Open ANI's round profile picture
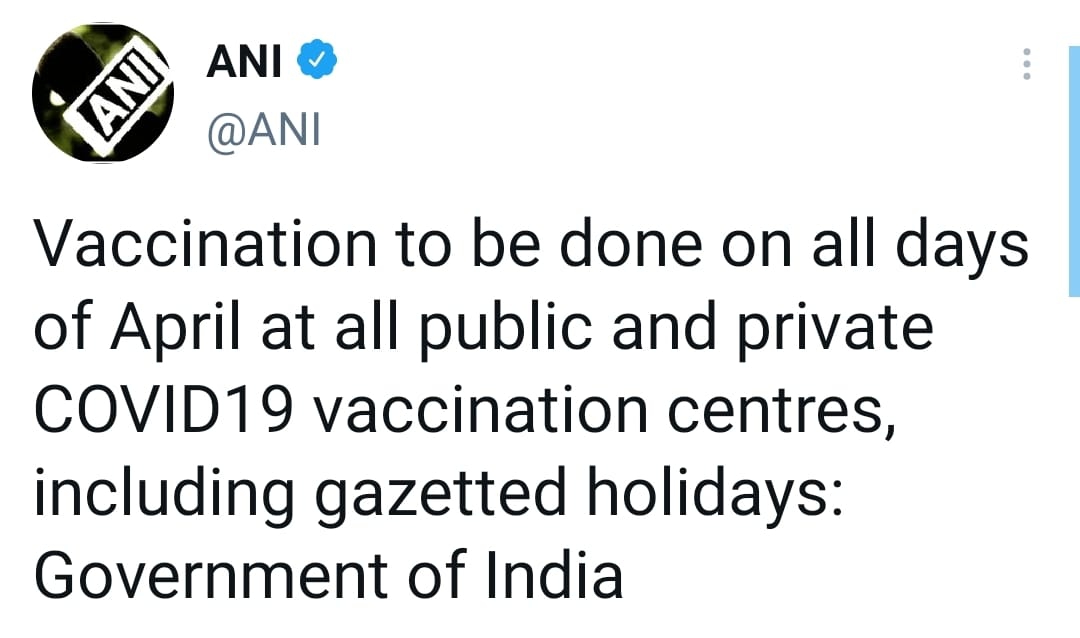The height and width of the screenshot is (638, 1080). 103,94
